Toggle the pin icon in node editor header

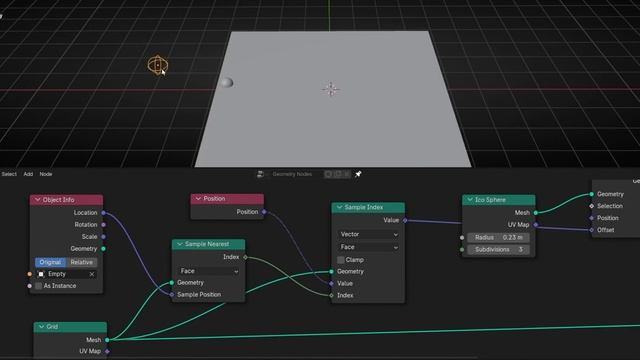click(x=358, y=174)
